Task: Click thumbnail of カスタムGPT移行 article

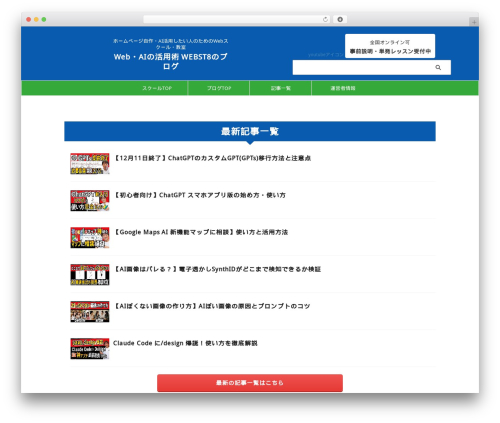Action: 90,164
